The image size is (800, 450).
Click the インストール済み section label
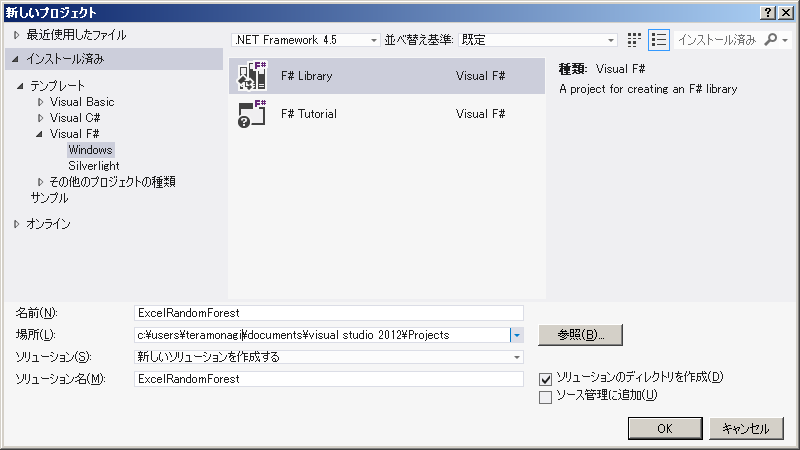tap(65, 59)
